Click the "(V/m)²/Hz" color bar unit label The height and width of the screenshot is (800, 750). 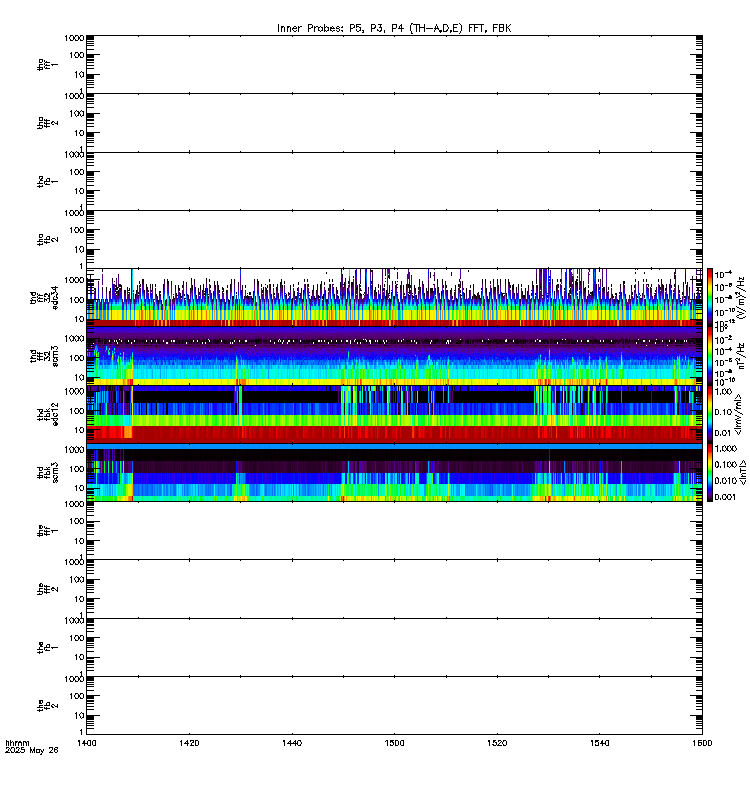click(741, 297)
